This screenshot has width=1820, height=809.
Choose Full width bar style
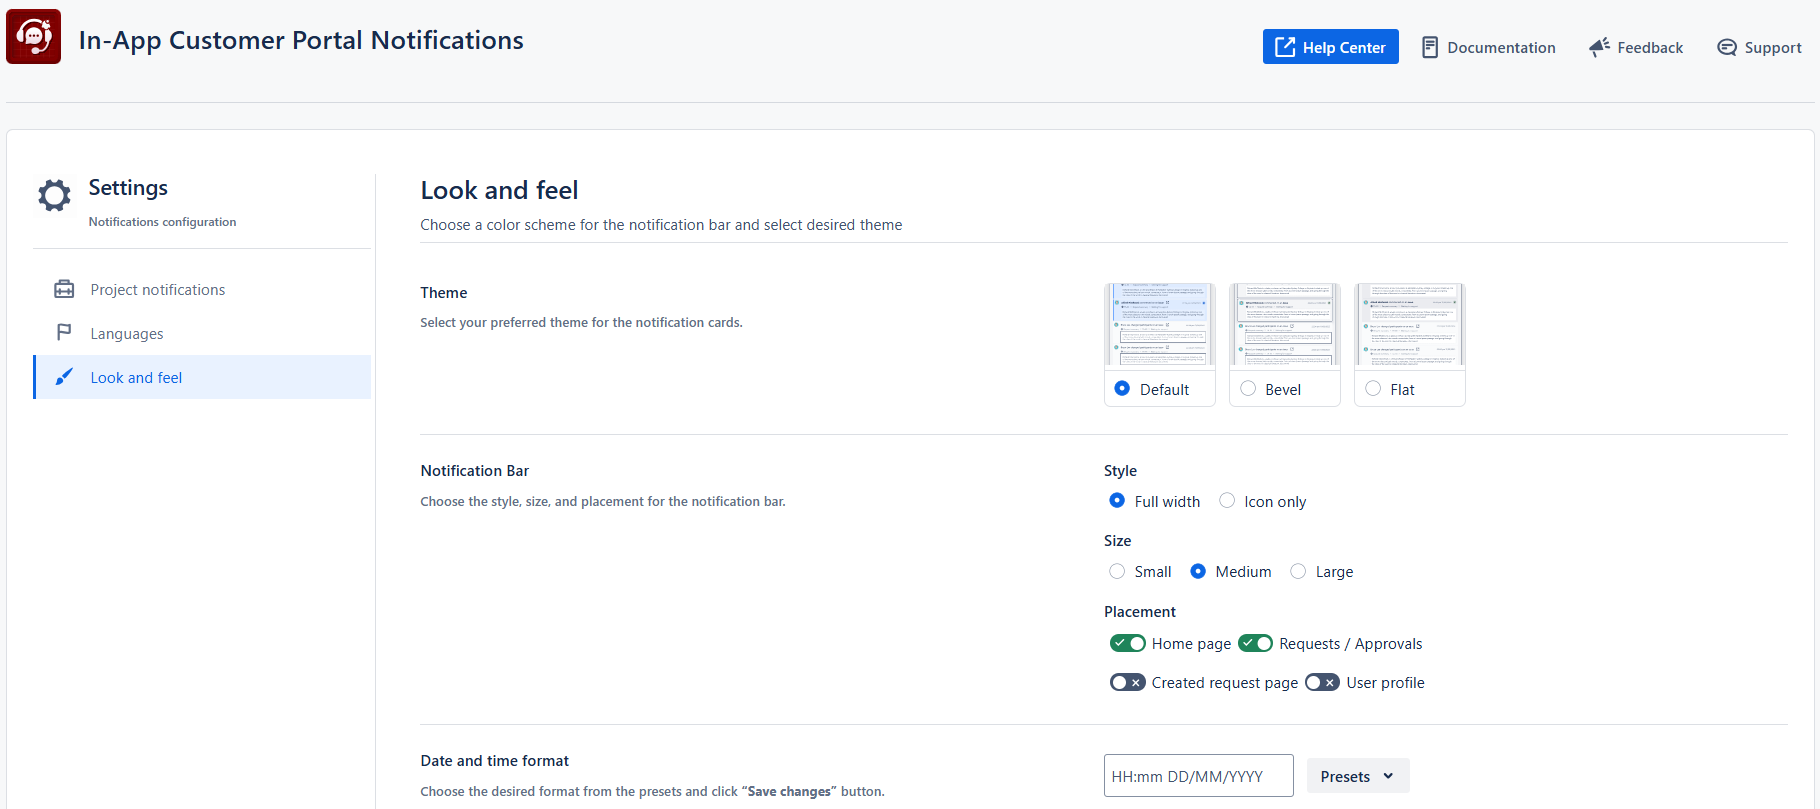(1117, 501)
